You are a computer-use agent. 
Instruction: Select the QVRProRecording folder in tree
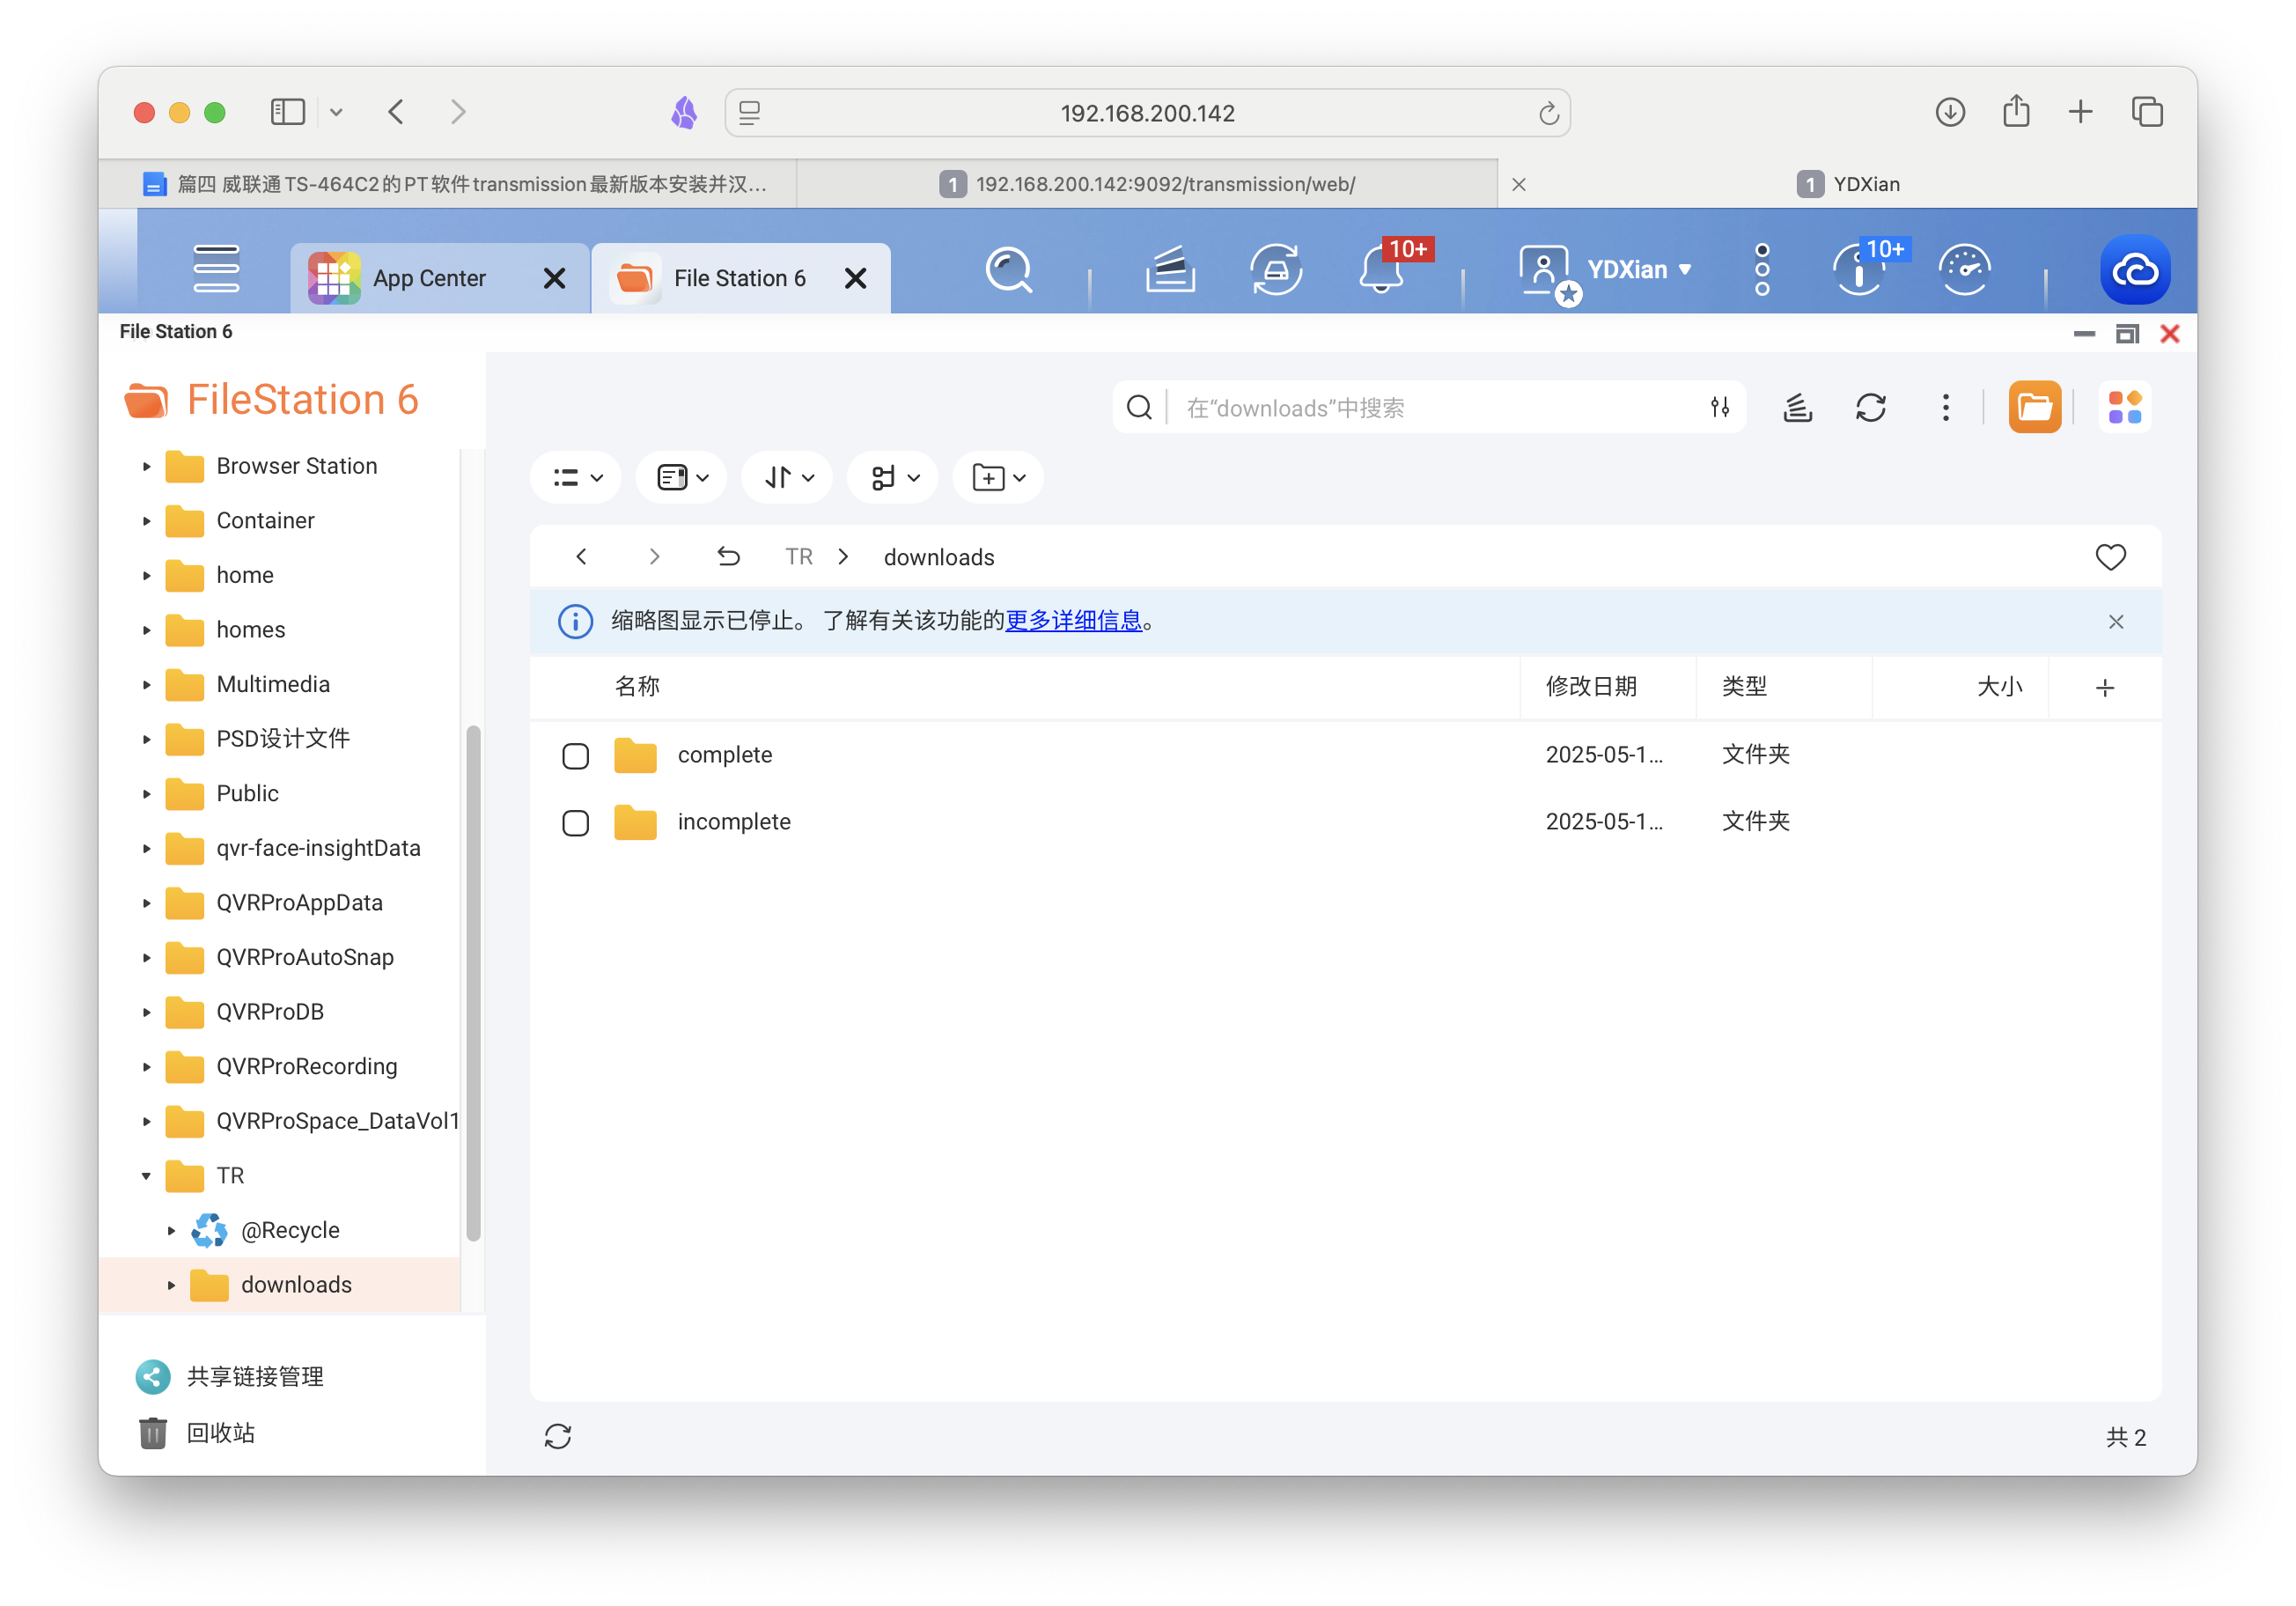306,1066
